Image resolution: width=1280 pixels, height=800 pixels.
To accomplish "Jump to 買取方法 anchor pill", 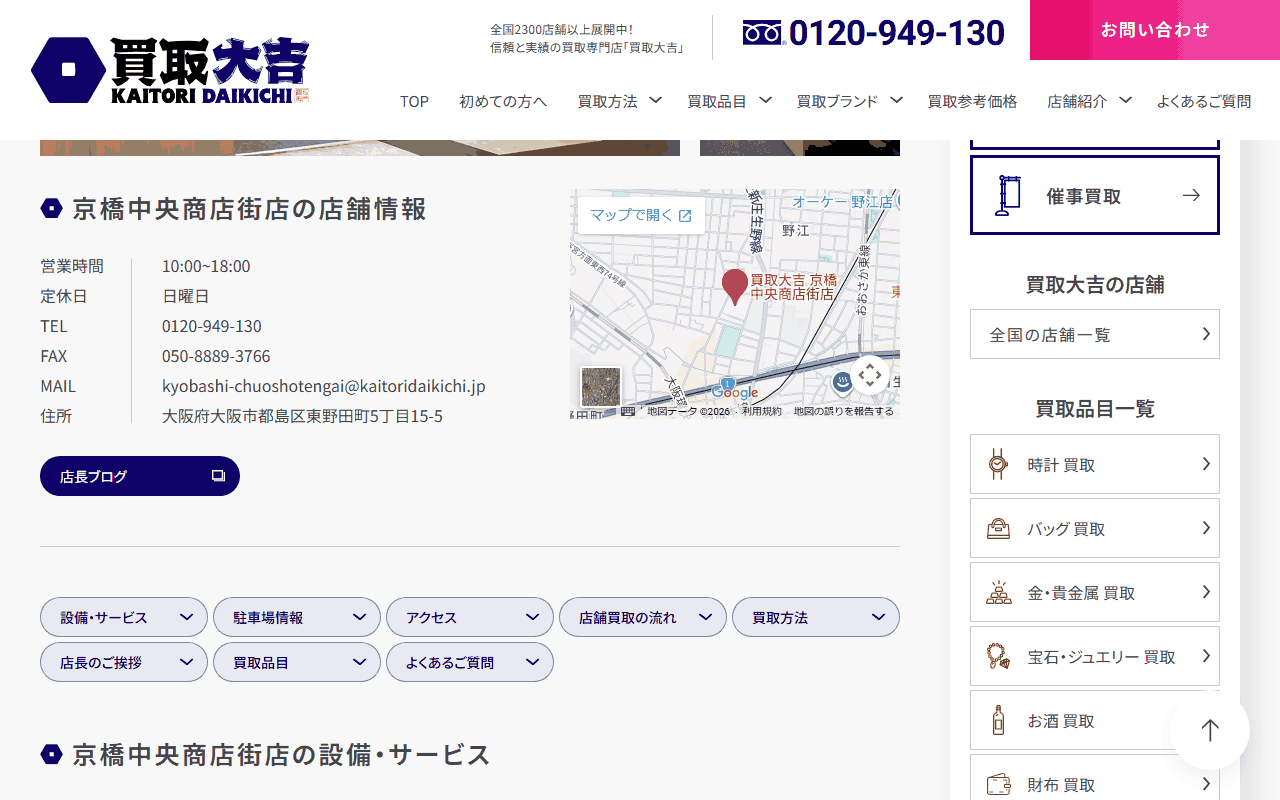I will (816, 617).
